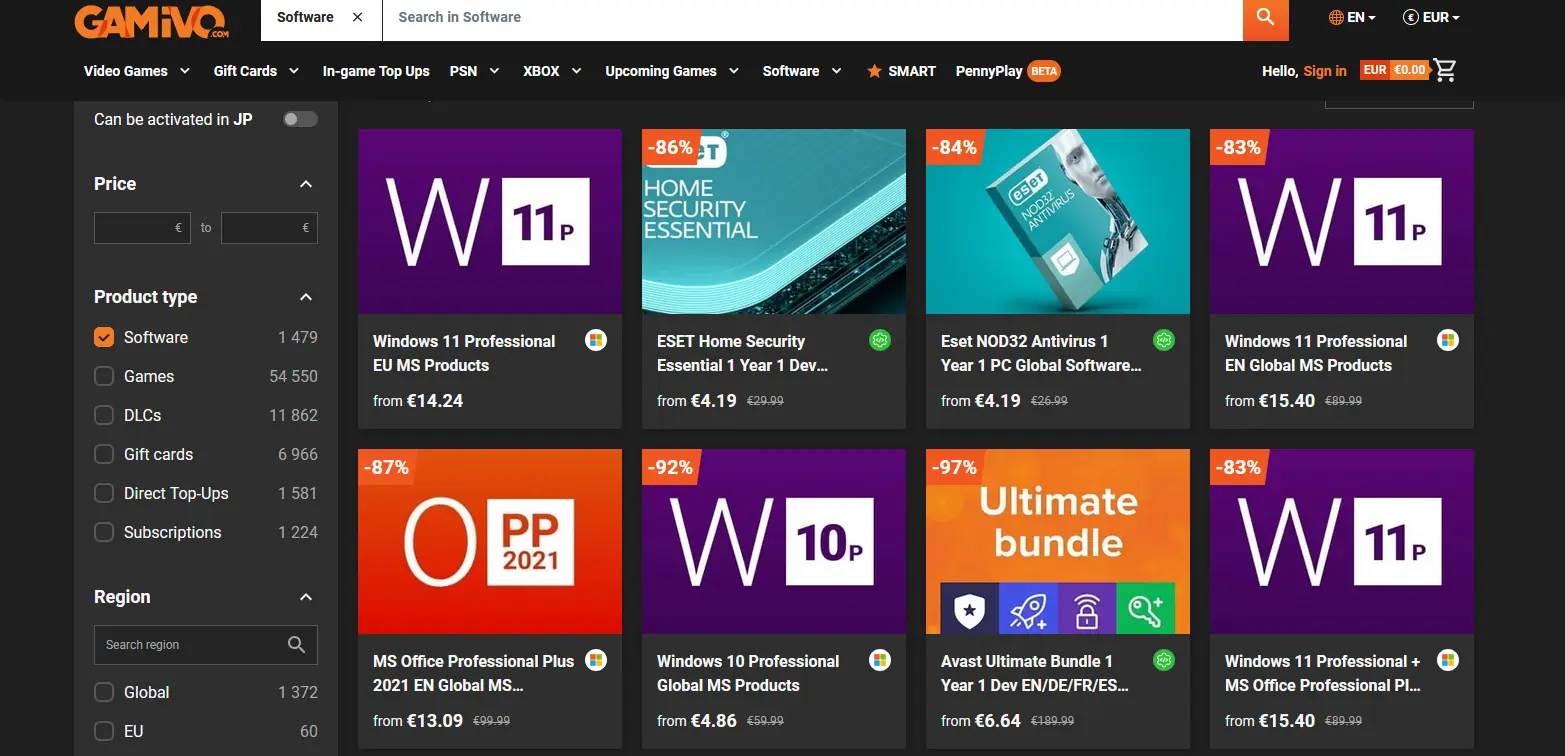This screenshot has width=1565, height=756.
Task: Click Microsoft badge on MS Office Professional Plus 2021
Action: coord(596,660)
